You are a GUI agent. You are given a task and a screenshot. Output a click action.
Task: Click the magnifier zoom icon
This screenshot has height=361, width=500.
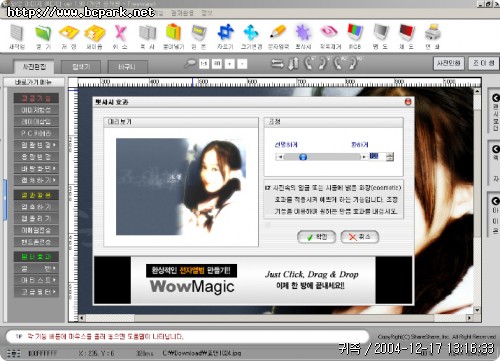tap(190, 63)
